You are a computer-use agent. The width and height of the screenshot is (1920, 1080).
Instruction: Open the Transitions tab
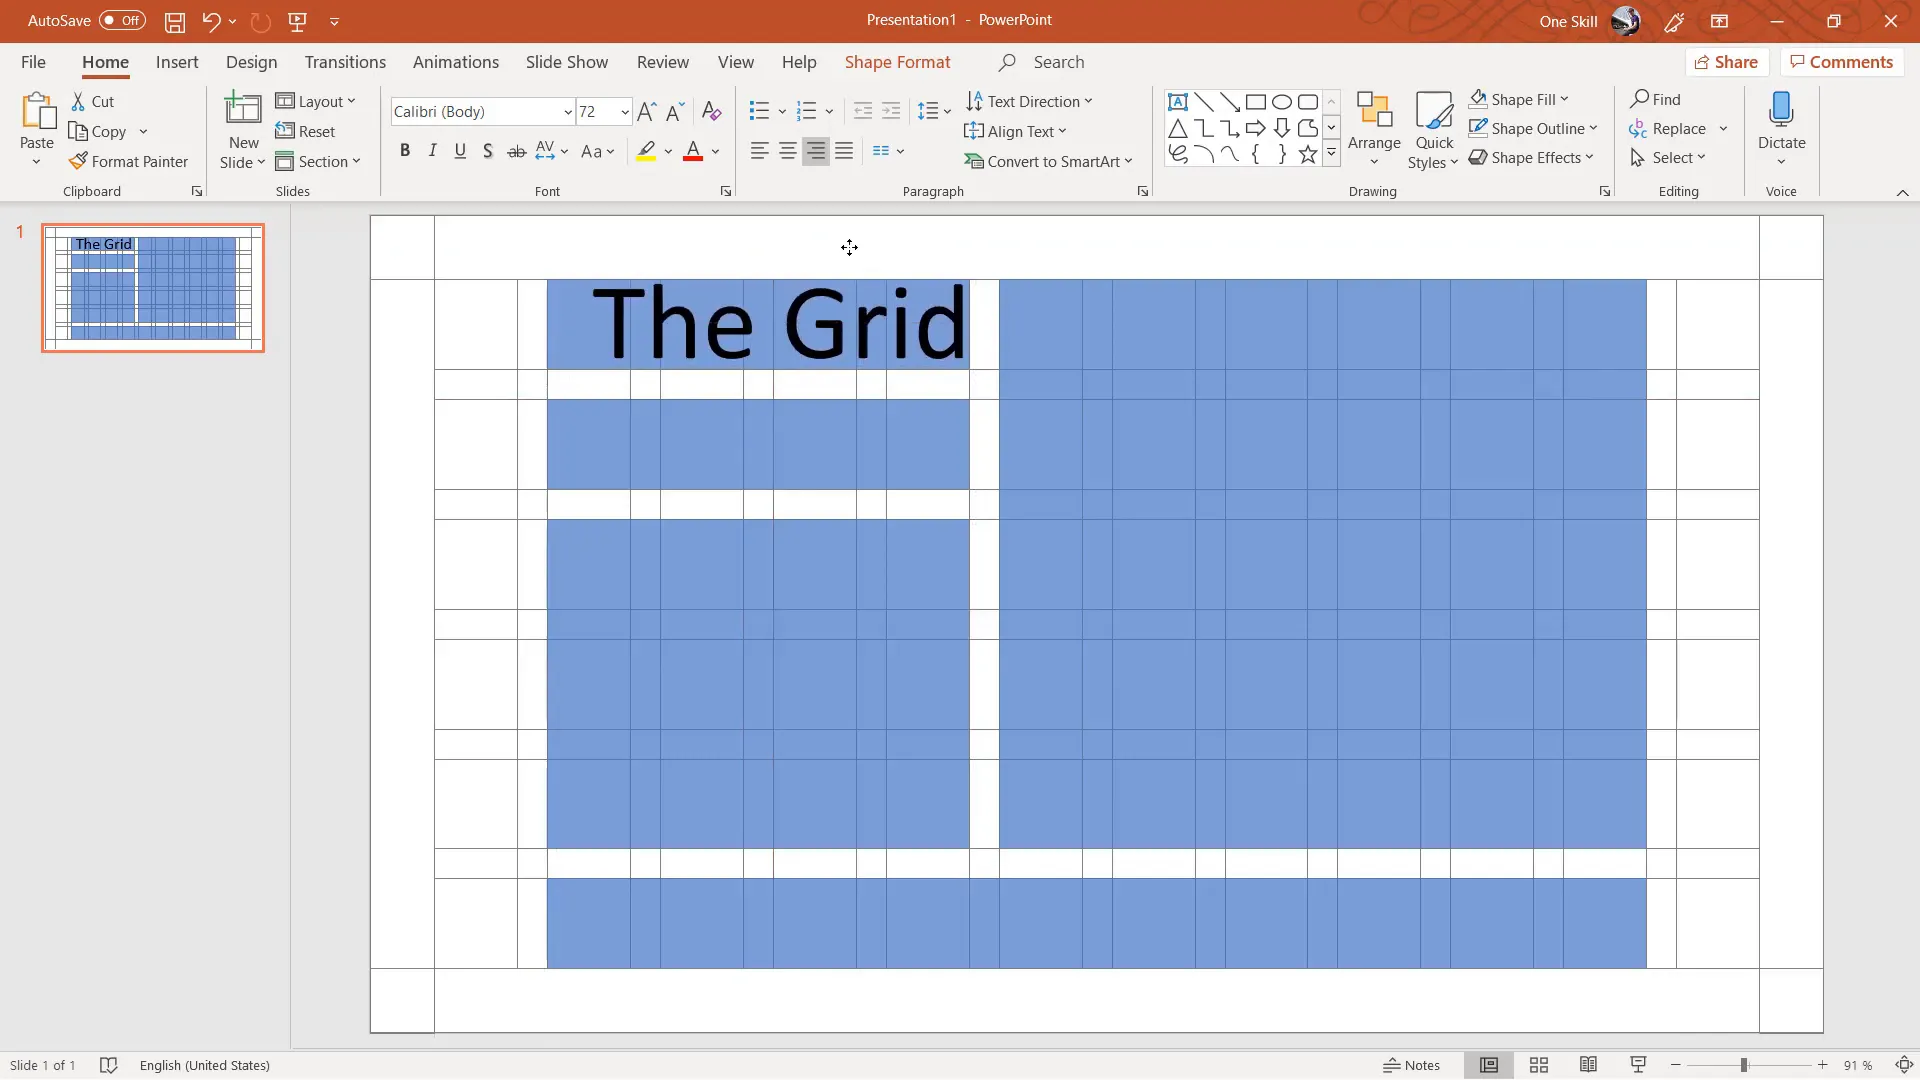pyautogui.click(x=345, y=62)
